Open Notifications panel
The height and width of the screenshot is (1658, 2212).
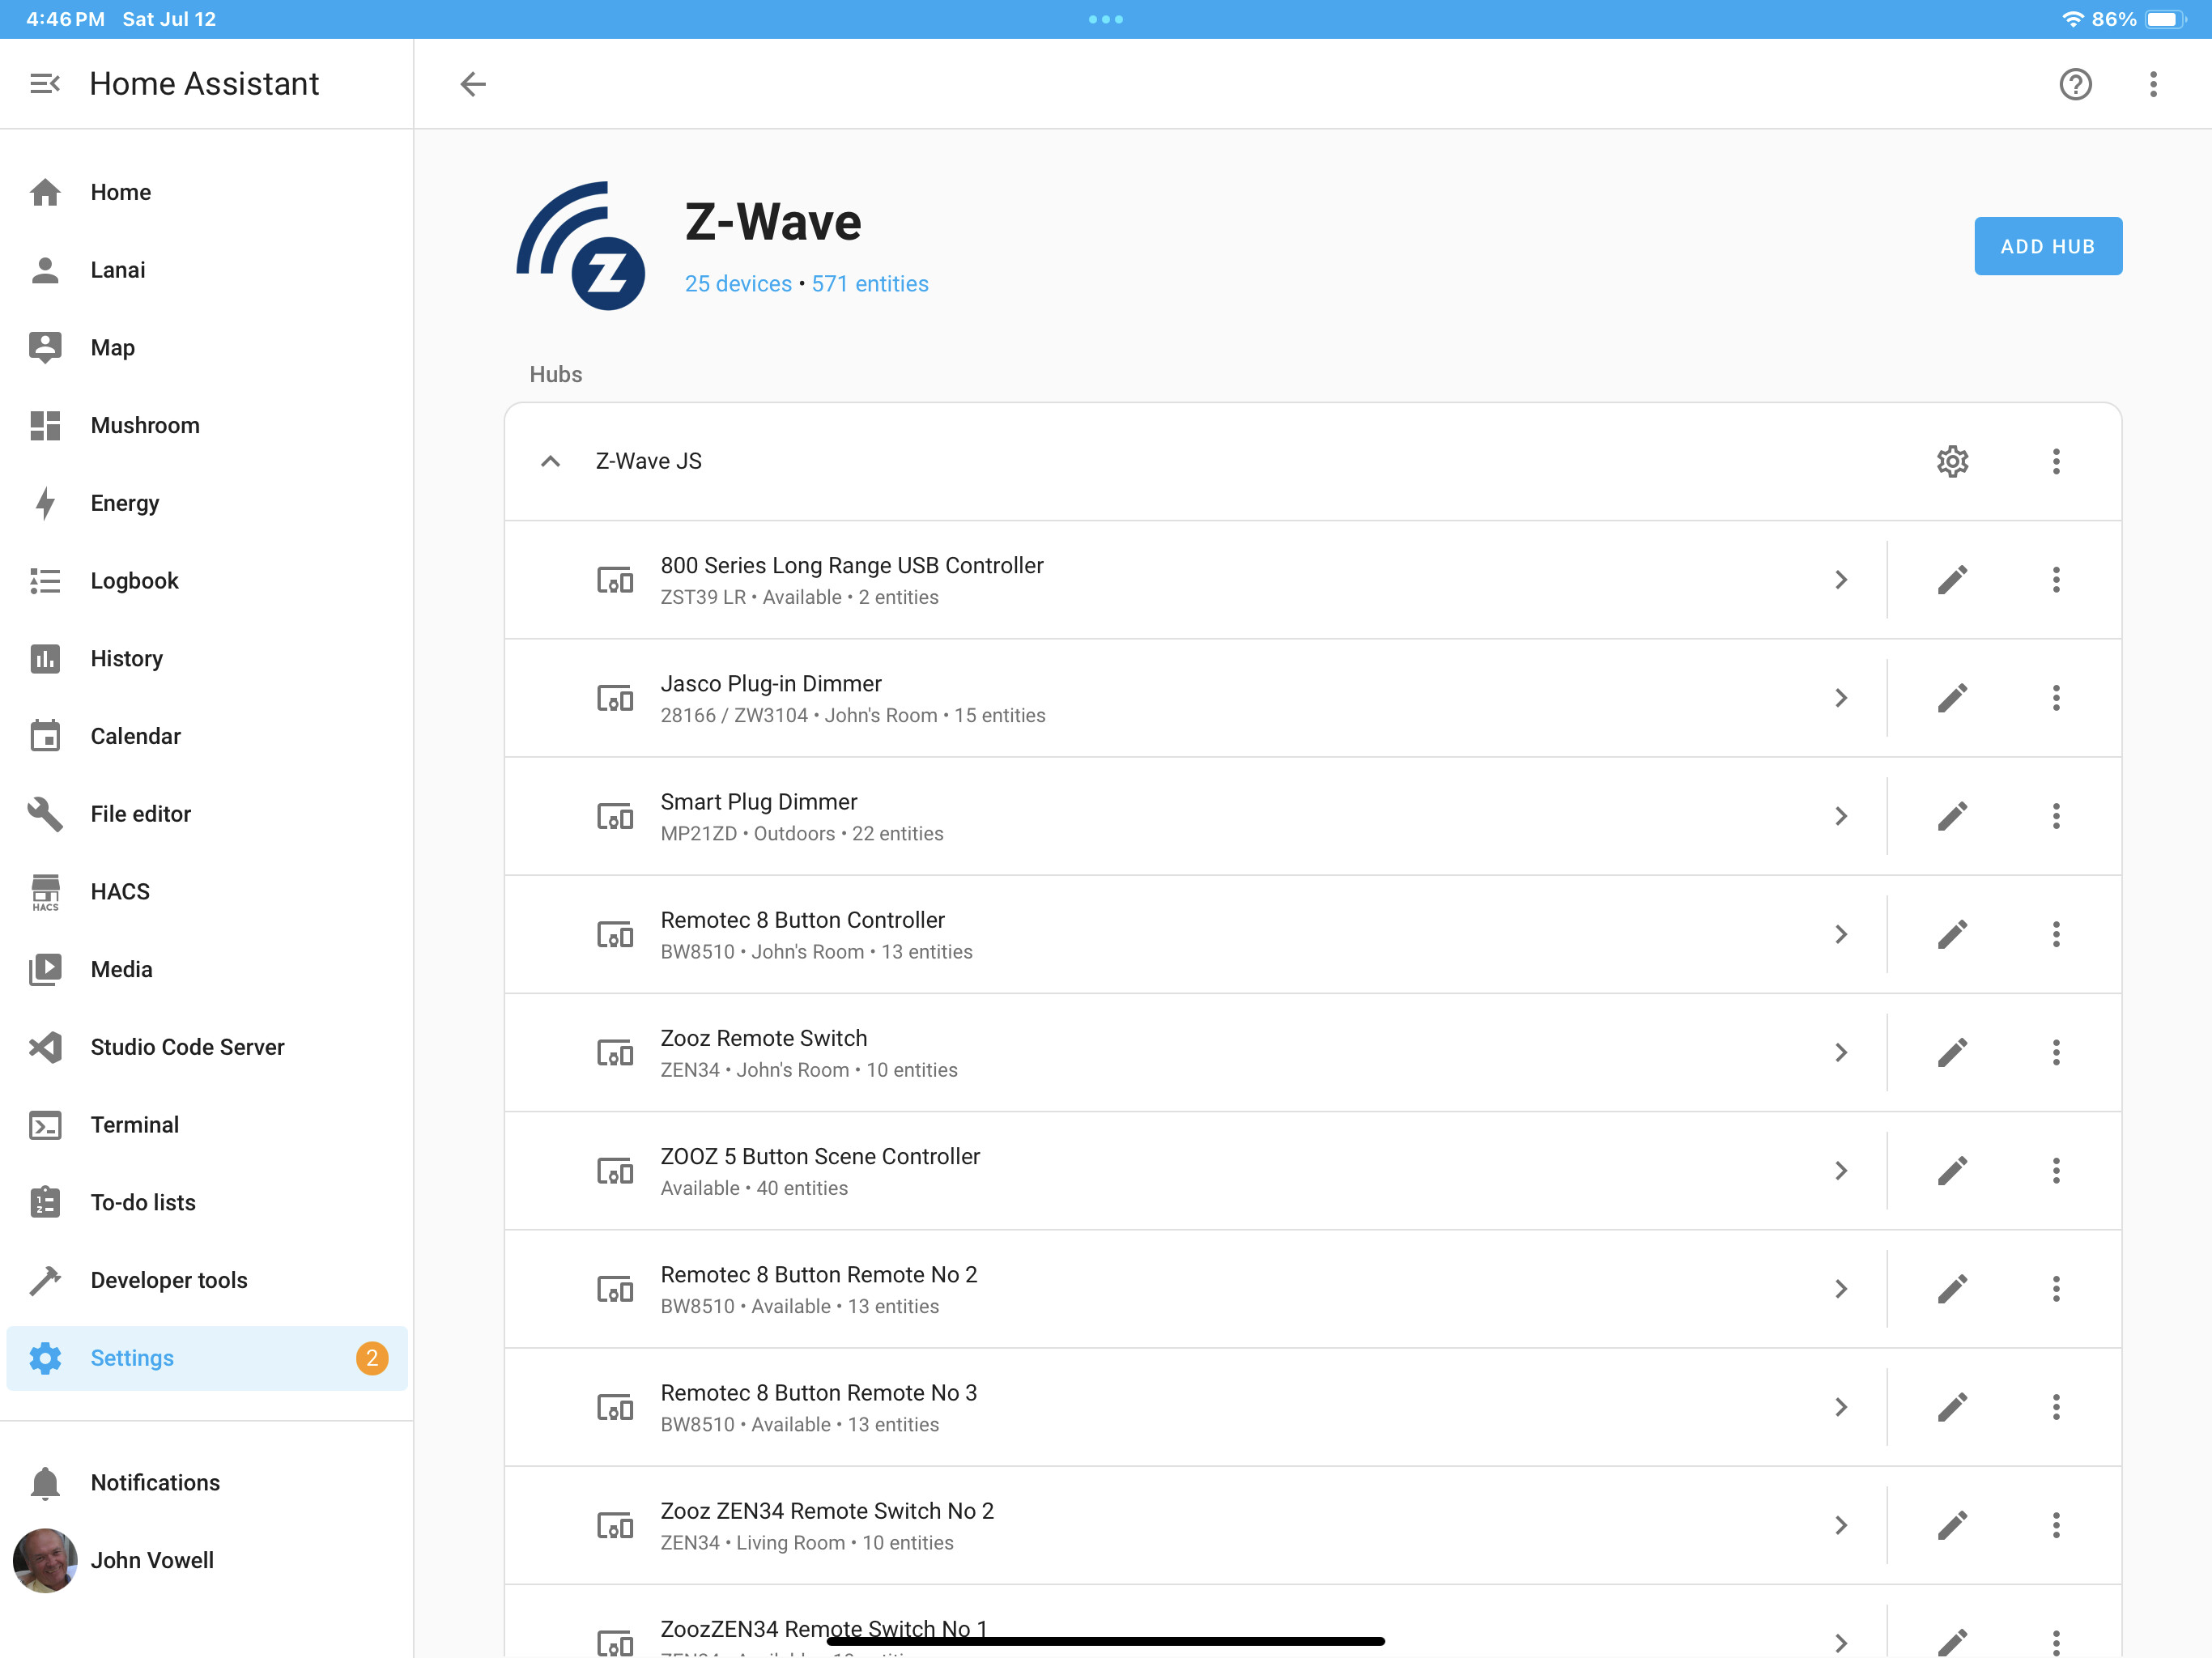click(207, 1483)
